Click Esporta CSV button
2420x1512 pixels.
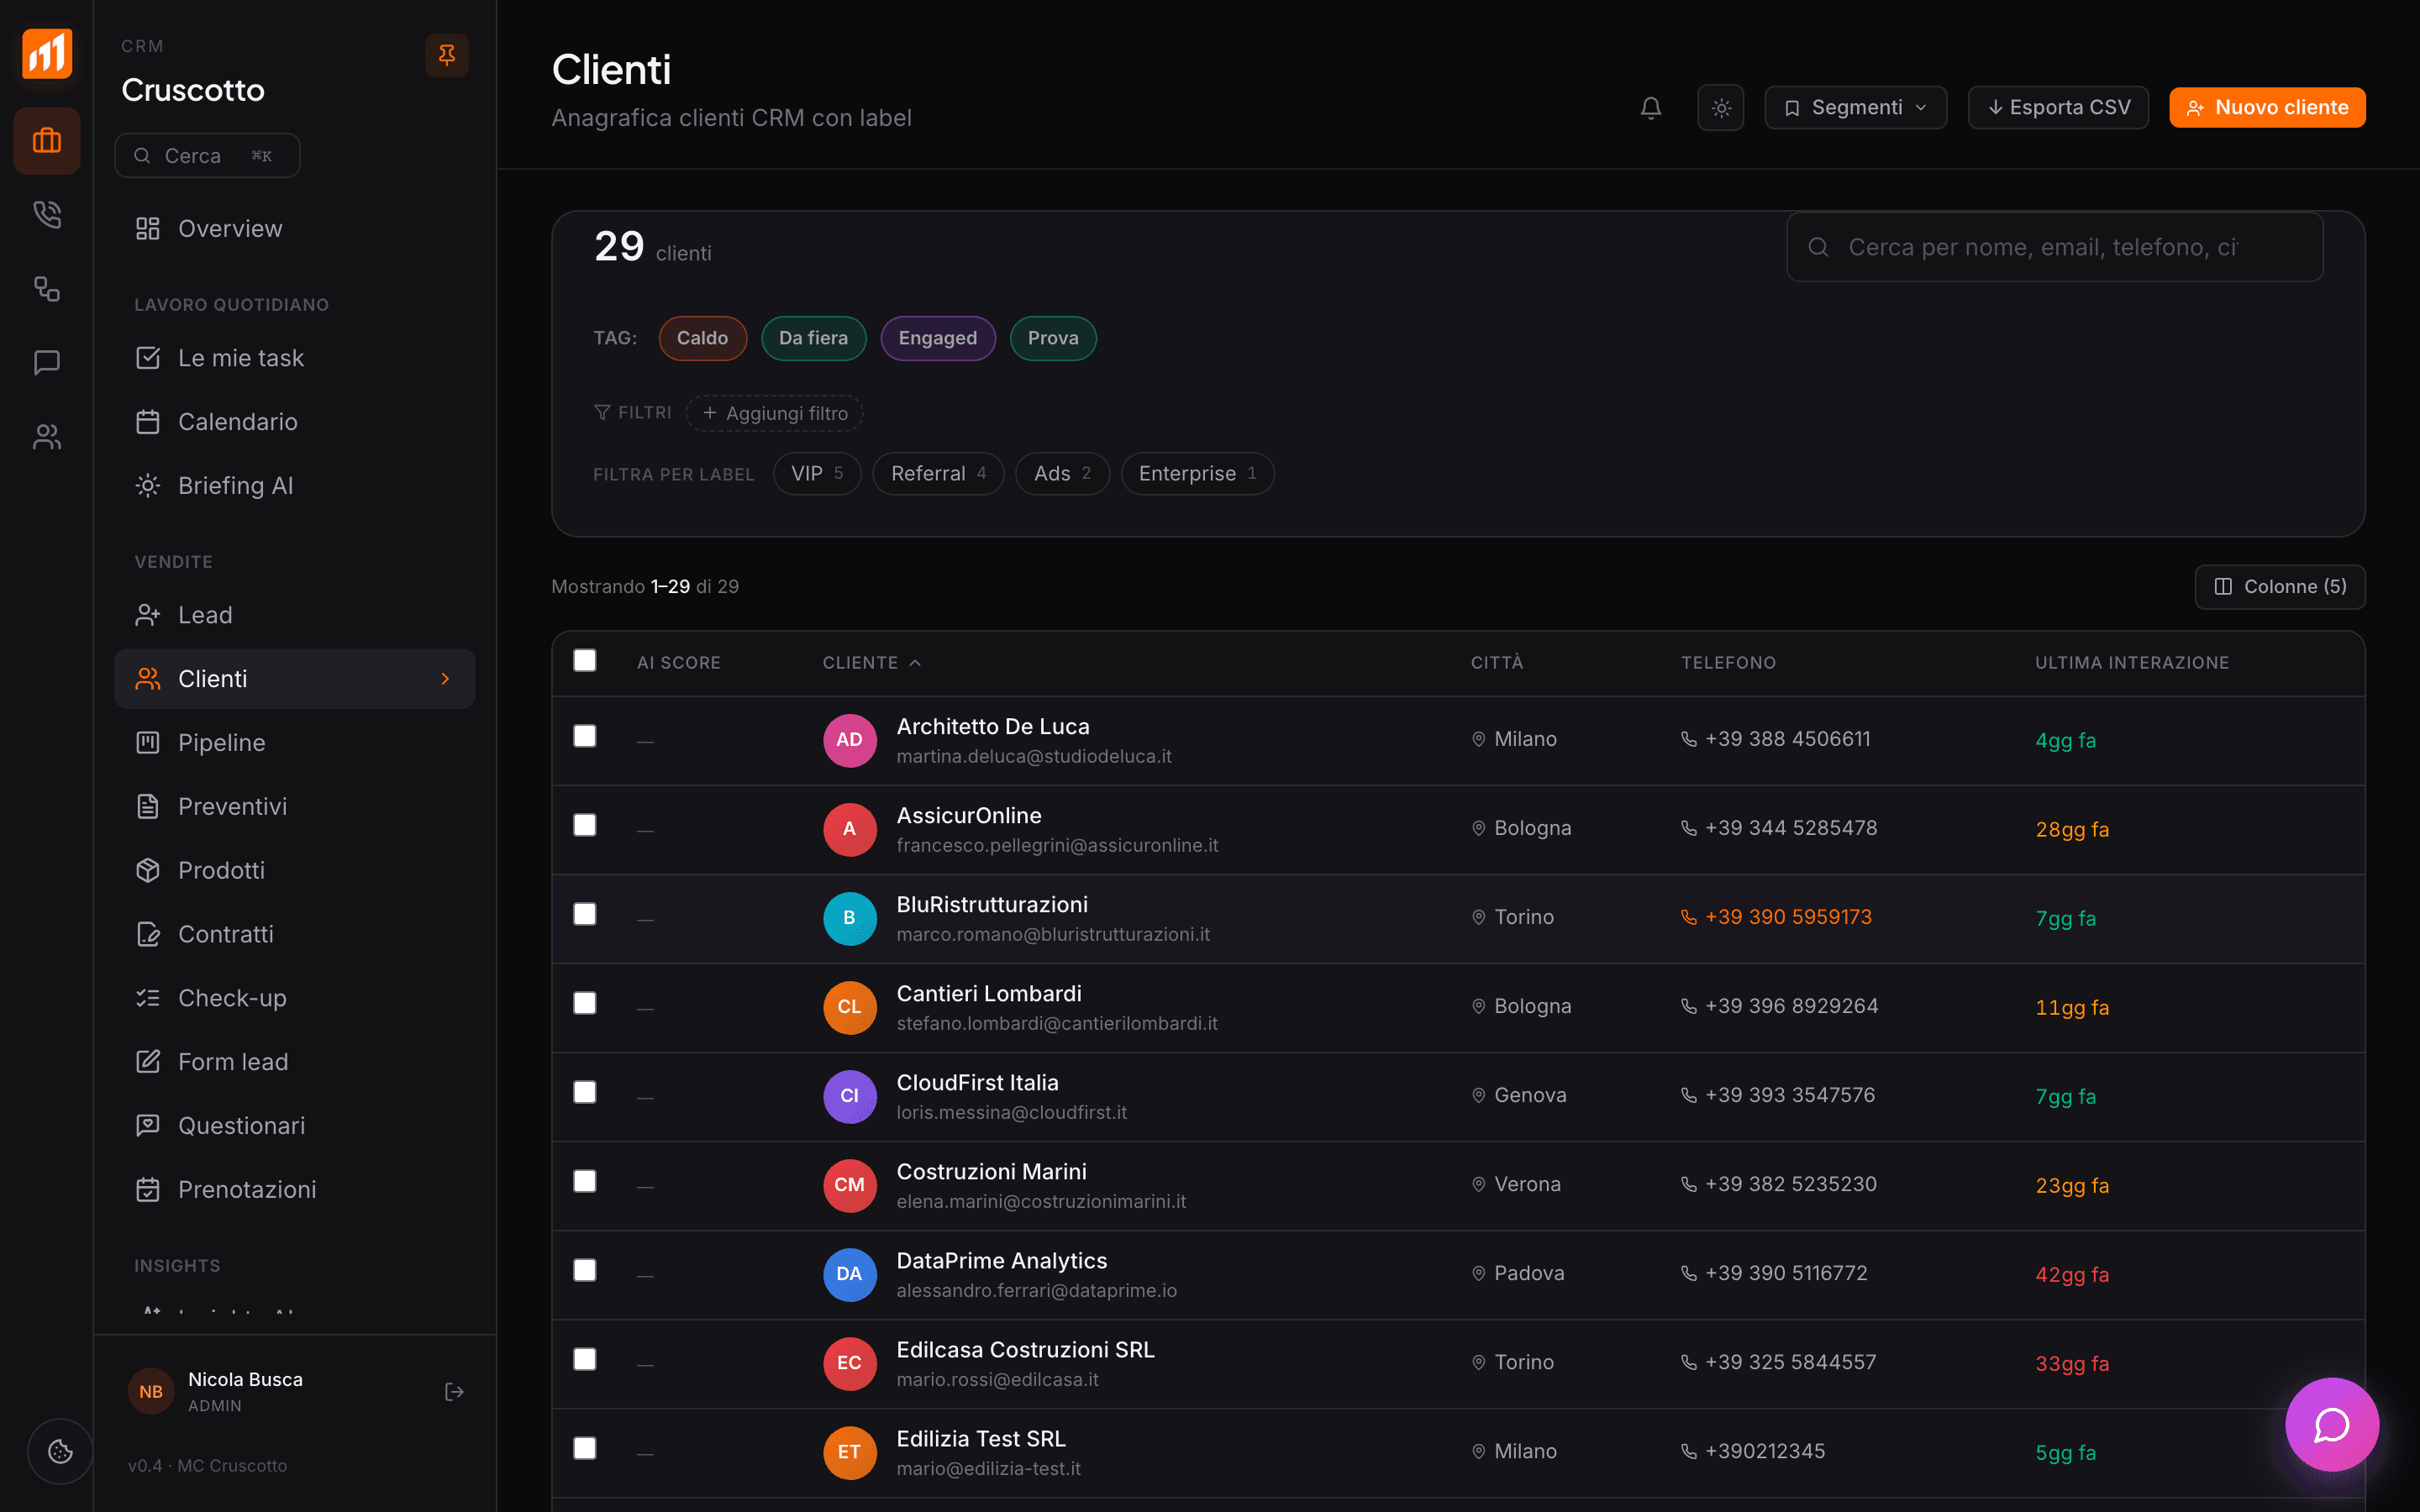pos(2058,108)
